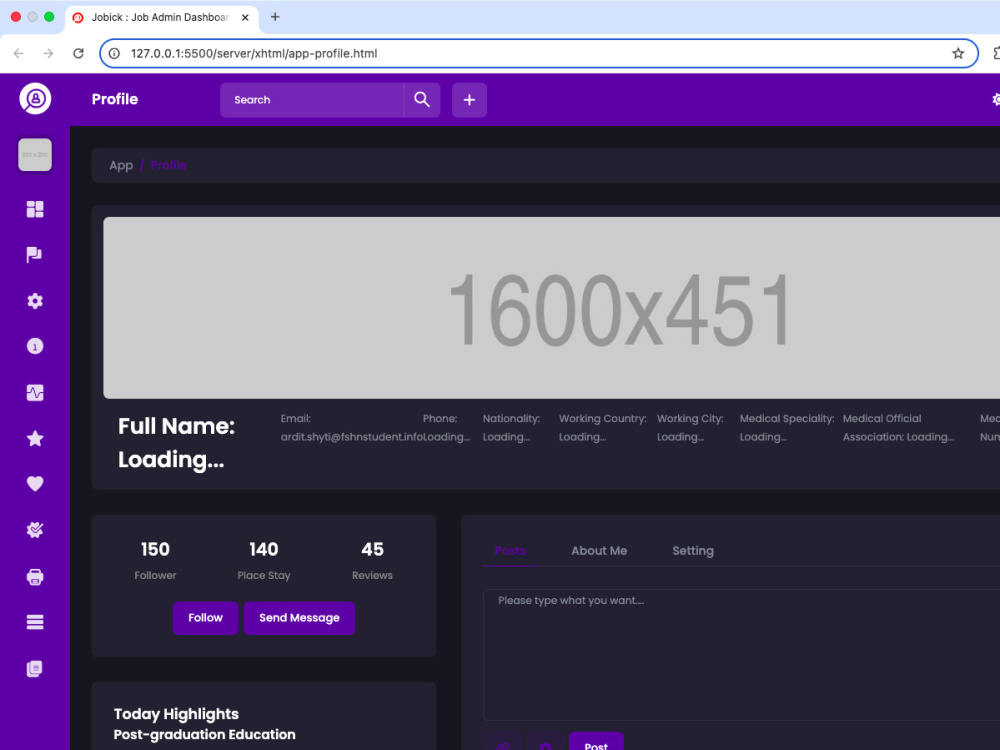Viewport: 1000px width, 750px height.
Task: Select the stacked rows table icon in sidebar
Action: (35, 622)
